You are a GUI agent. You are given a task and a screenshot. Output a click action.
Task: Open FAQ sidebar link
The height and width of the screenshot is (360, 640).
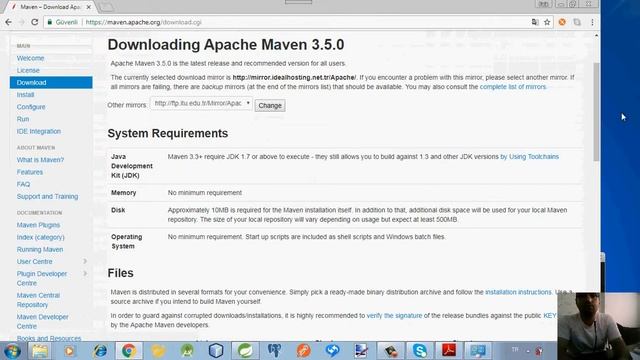[23, 184]
